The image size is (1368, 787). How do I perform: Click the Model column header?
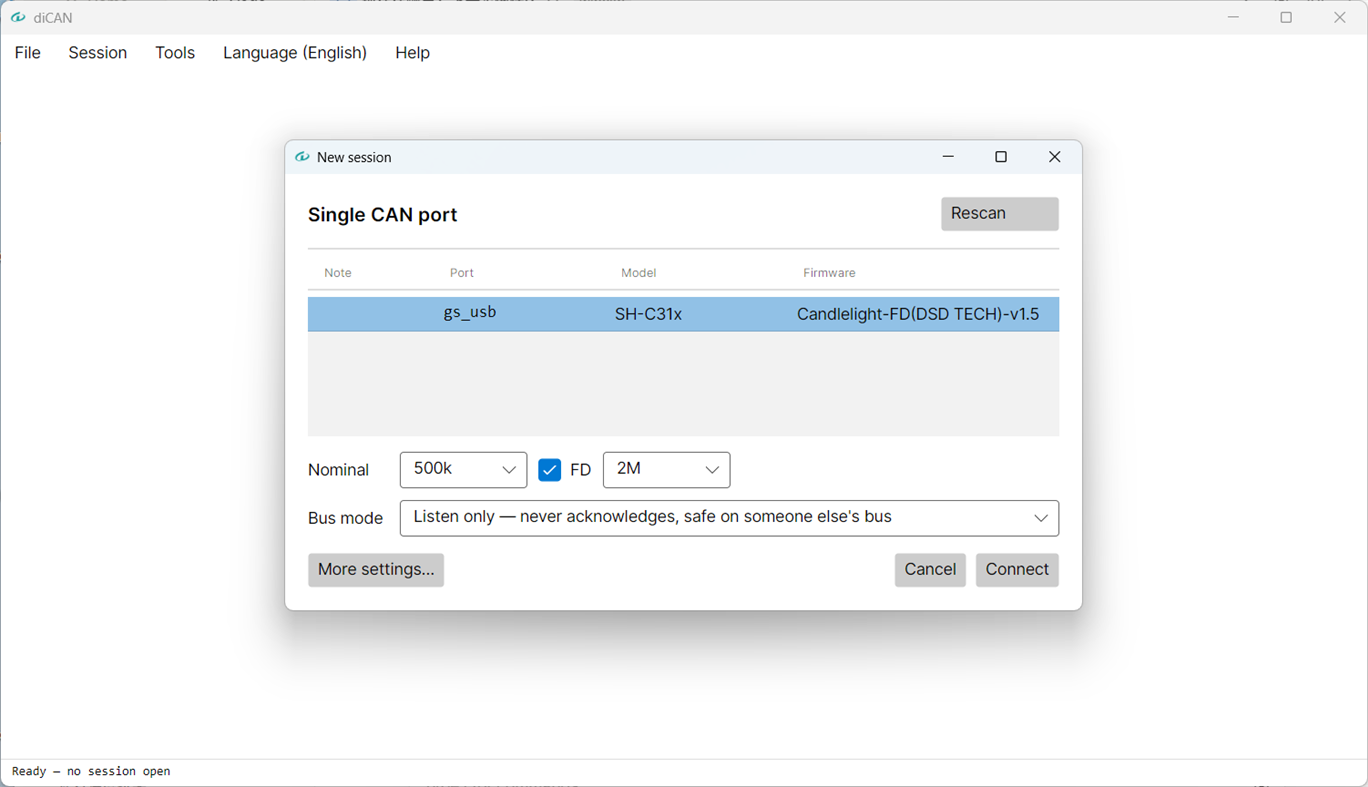click(639, 273)
